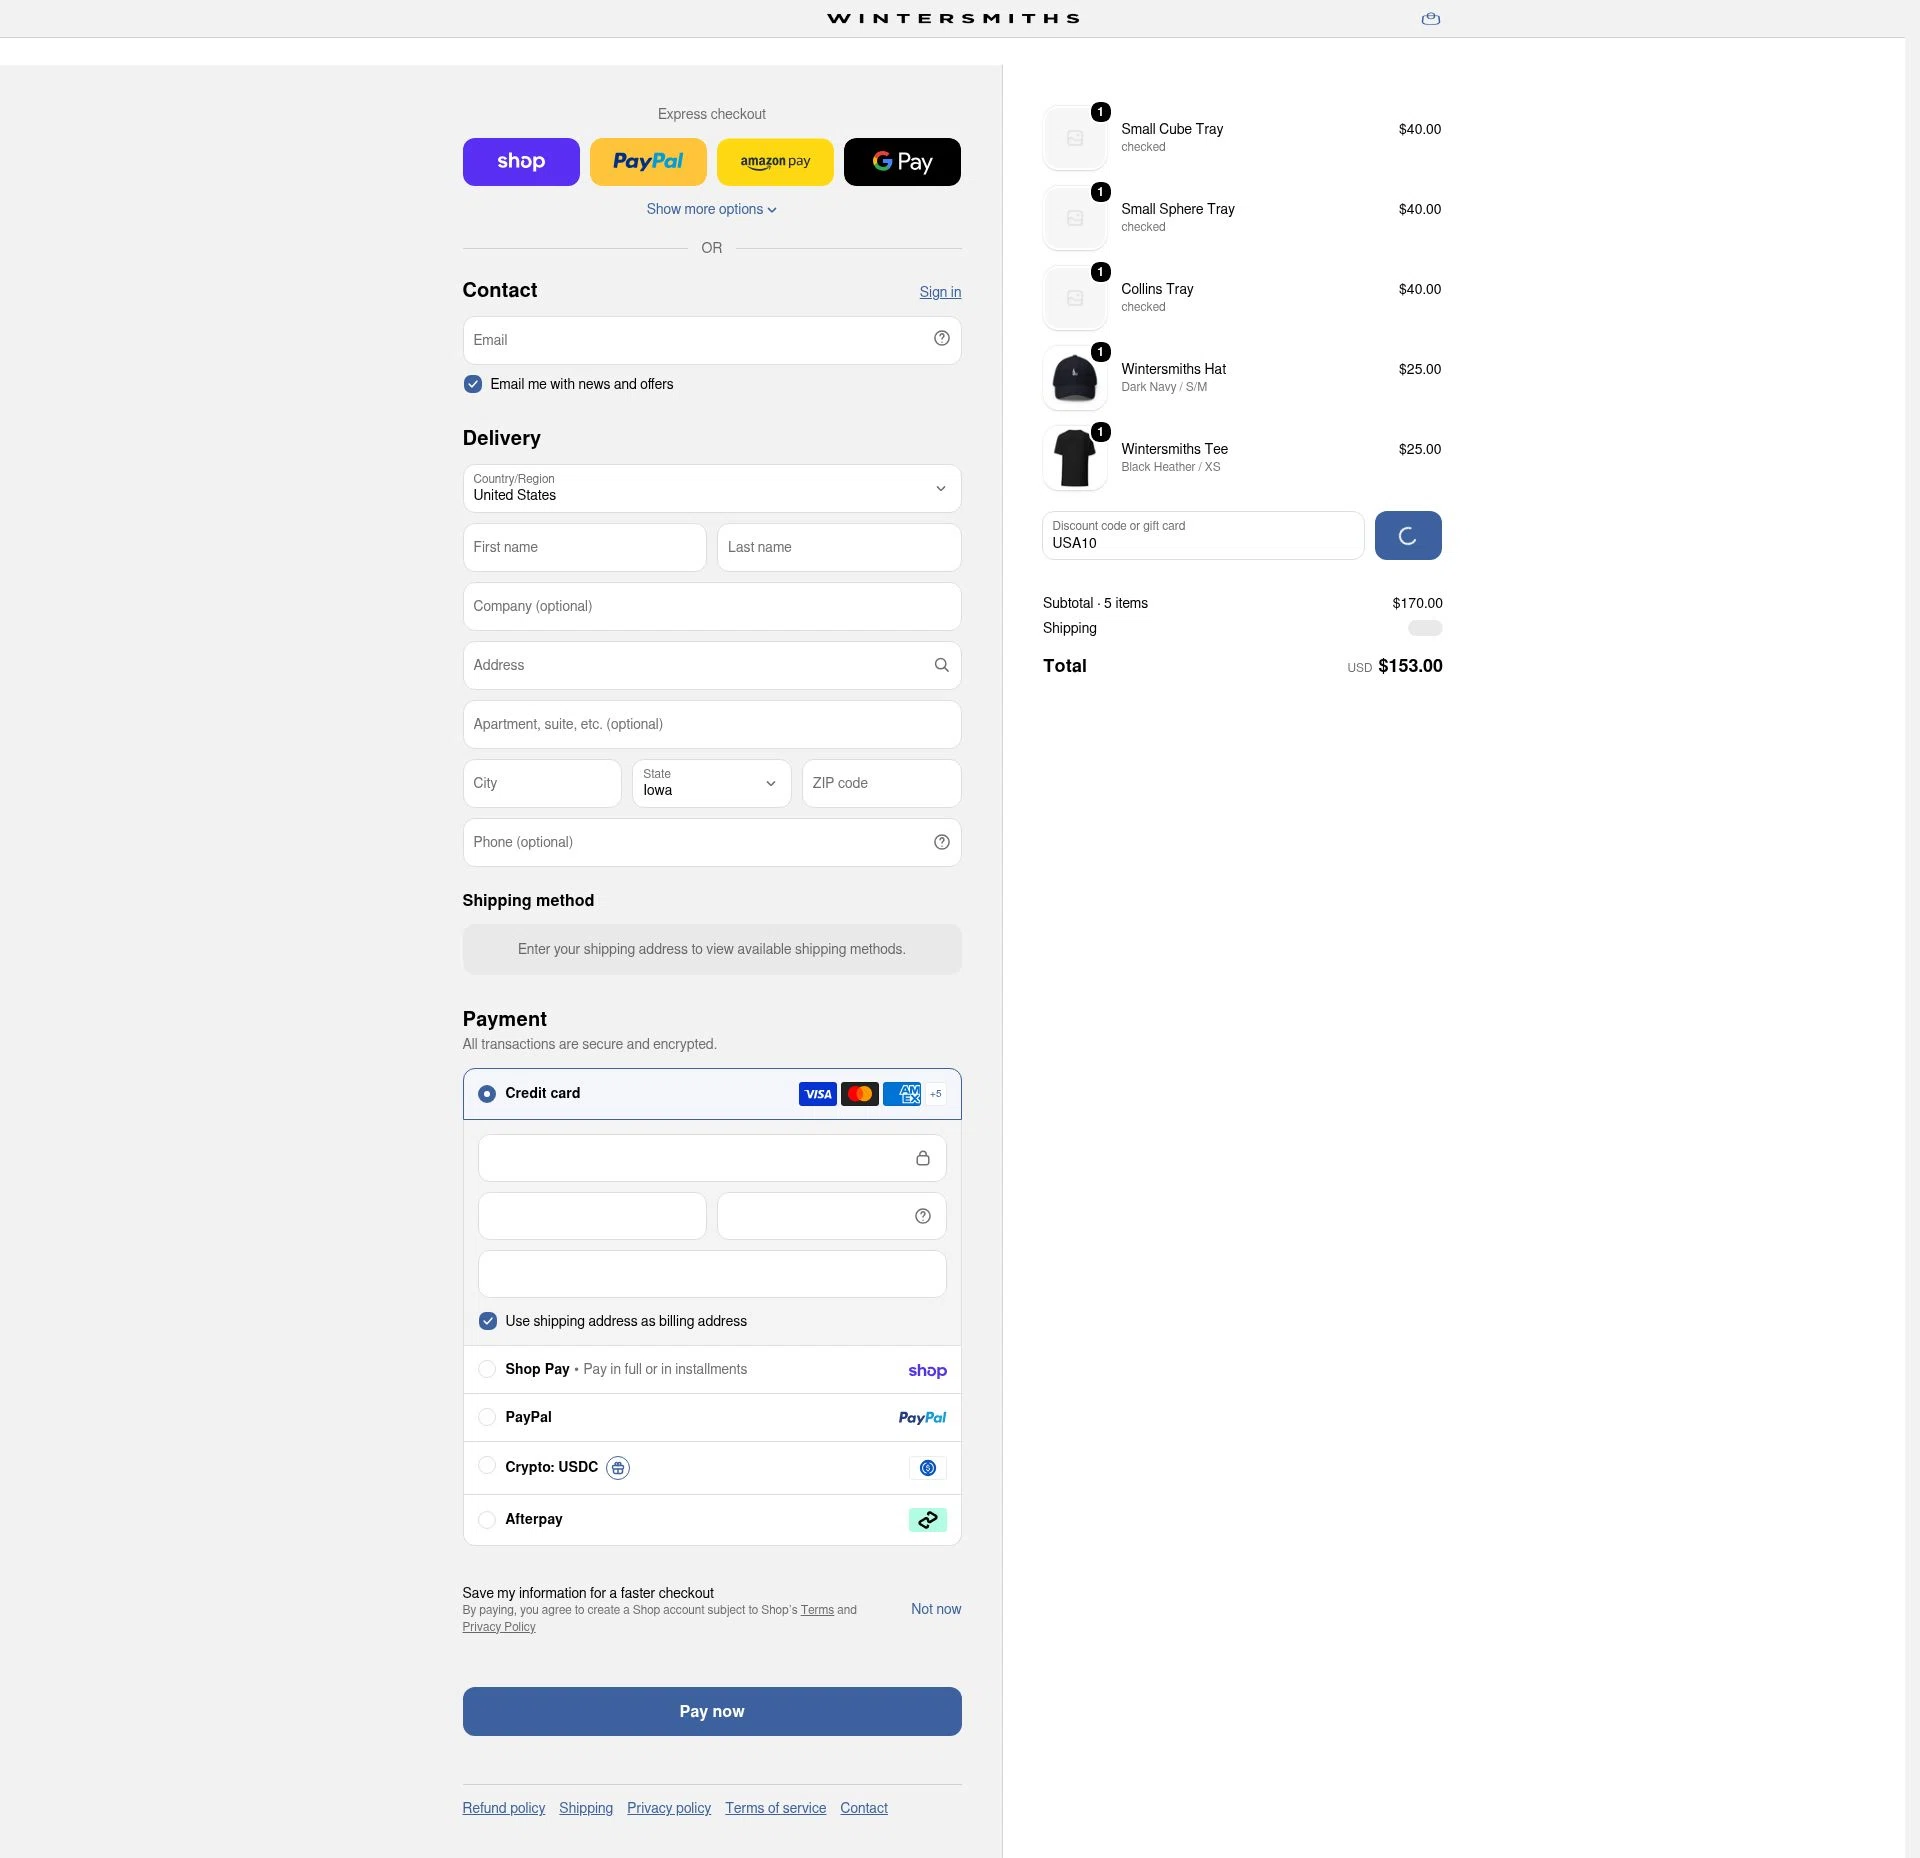Uncheck Email me with news and offers

pos(473,384)
